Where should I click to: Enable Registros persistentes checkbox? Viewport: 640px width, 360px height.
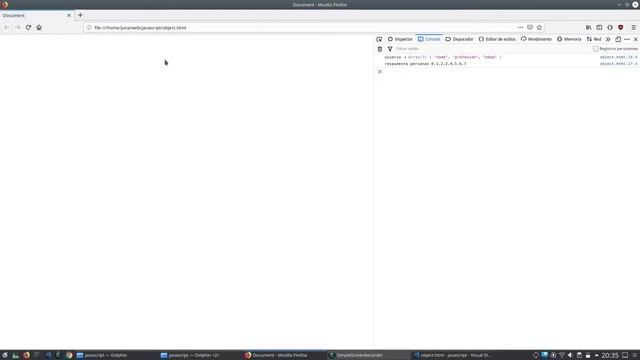pyautogui.click(x=596, y=49)
